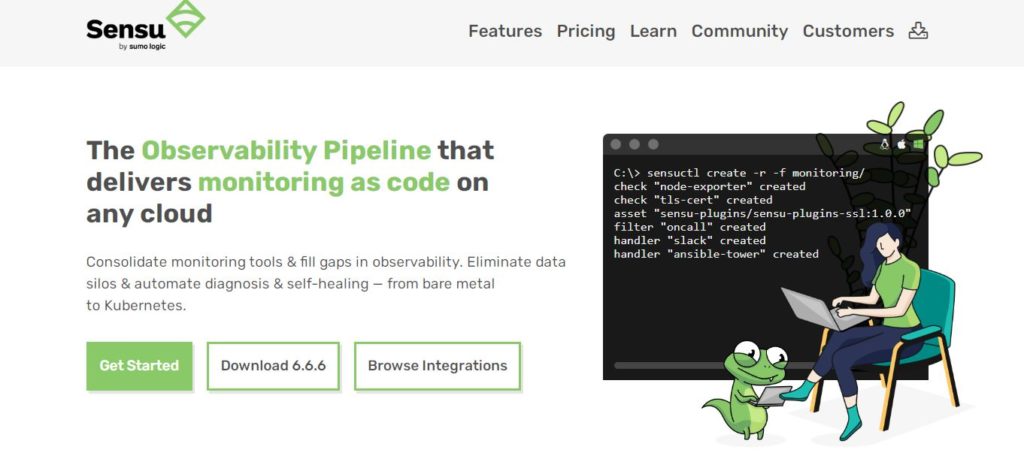
Task: Select the Linux penguin icon in terminal
Action: click(884, 145)
